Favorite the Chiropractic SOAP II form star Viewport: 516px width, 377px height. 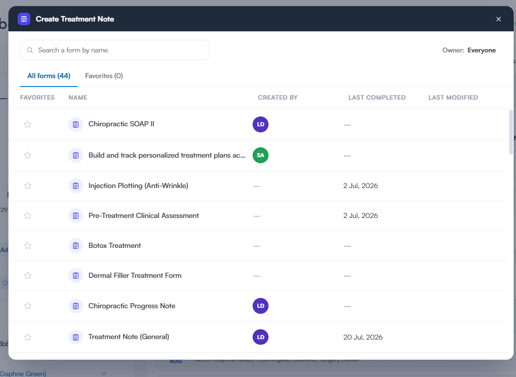pos(28,124)
